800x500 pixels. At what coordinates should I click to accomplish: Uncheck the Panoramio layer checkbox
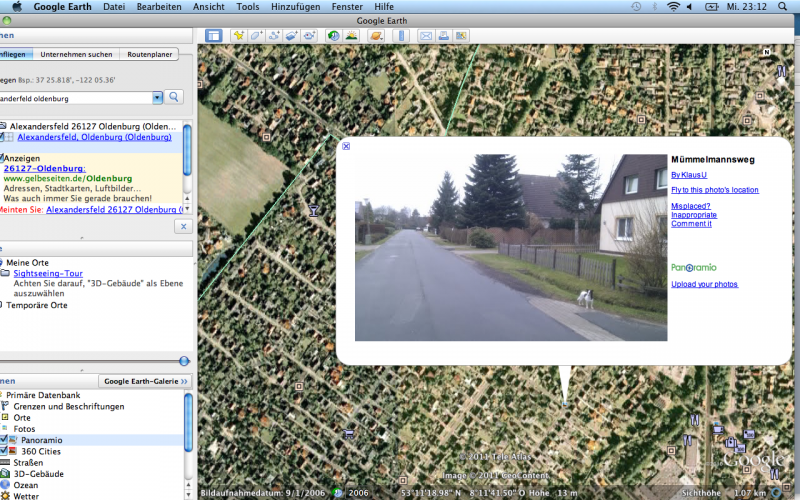pos(3,440)
